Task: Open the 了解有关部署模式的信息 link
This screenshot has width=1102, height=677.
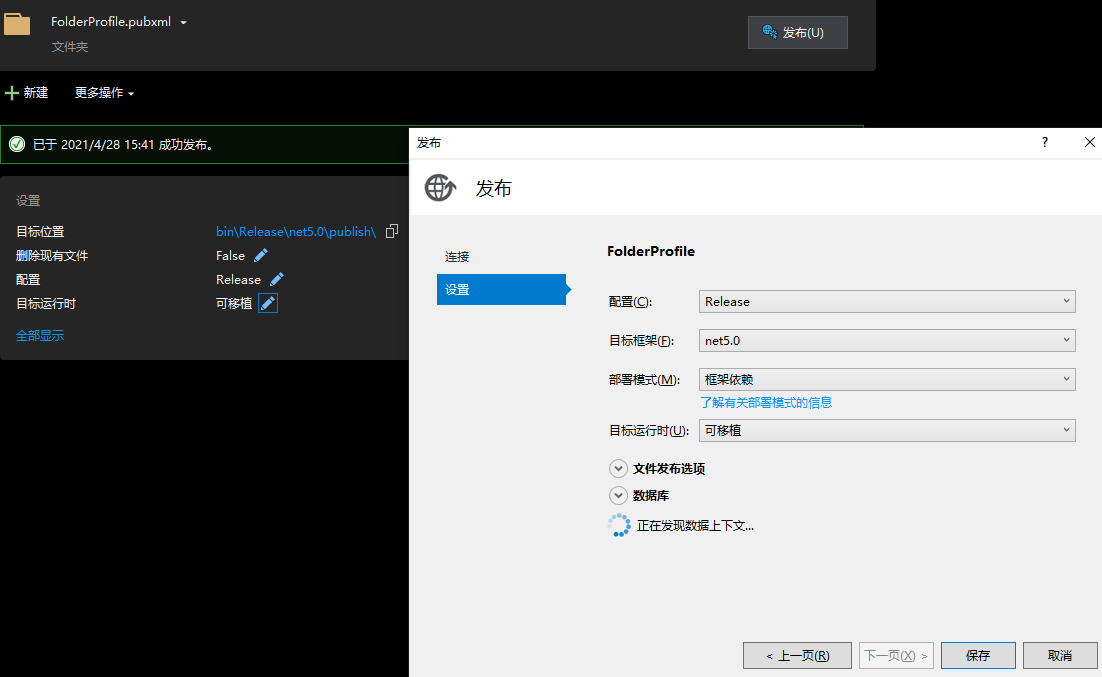Action: 766,402
